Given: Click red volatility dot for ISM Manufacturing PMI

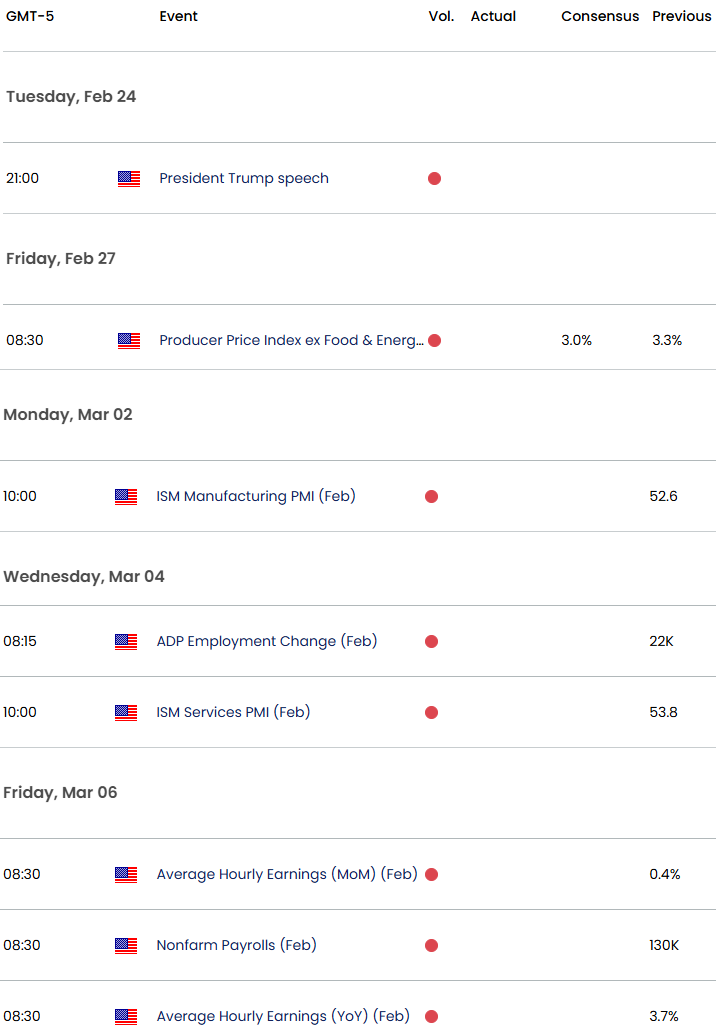Looking at the screenshot, I should [431, 497].
